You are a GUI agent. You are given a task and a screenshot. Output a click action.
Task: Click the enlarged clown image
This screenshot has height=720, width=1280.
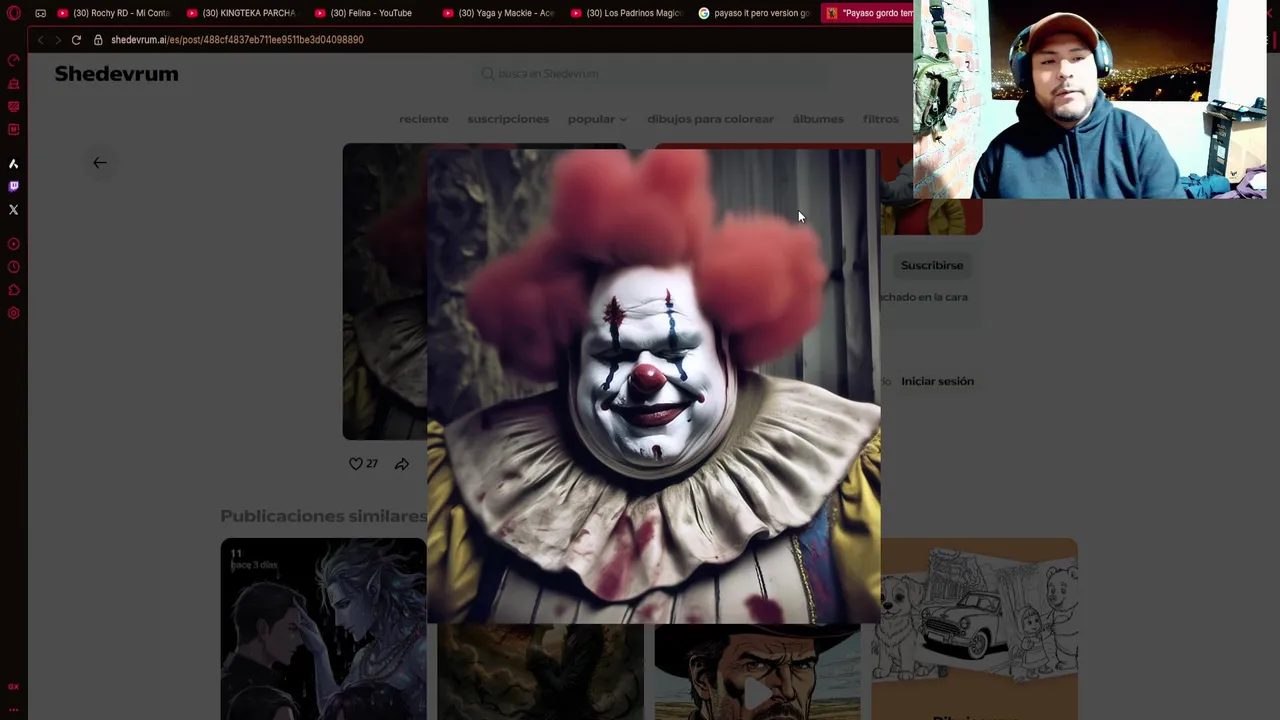click(654, 387)
